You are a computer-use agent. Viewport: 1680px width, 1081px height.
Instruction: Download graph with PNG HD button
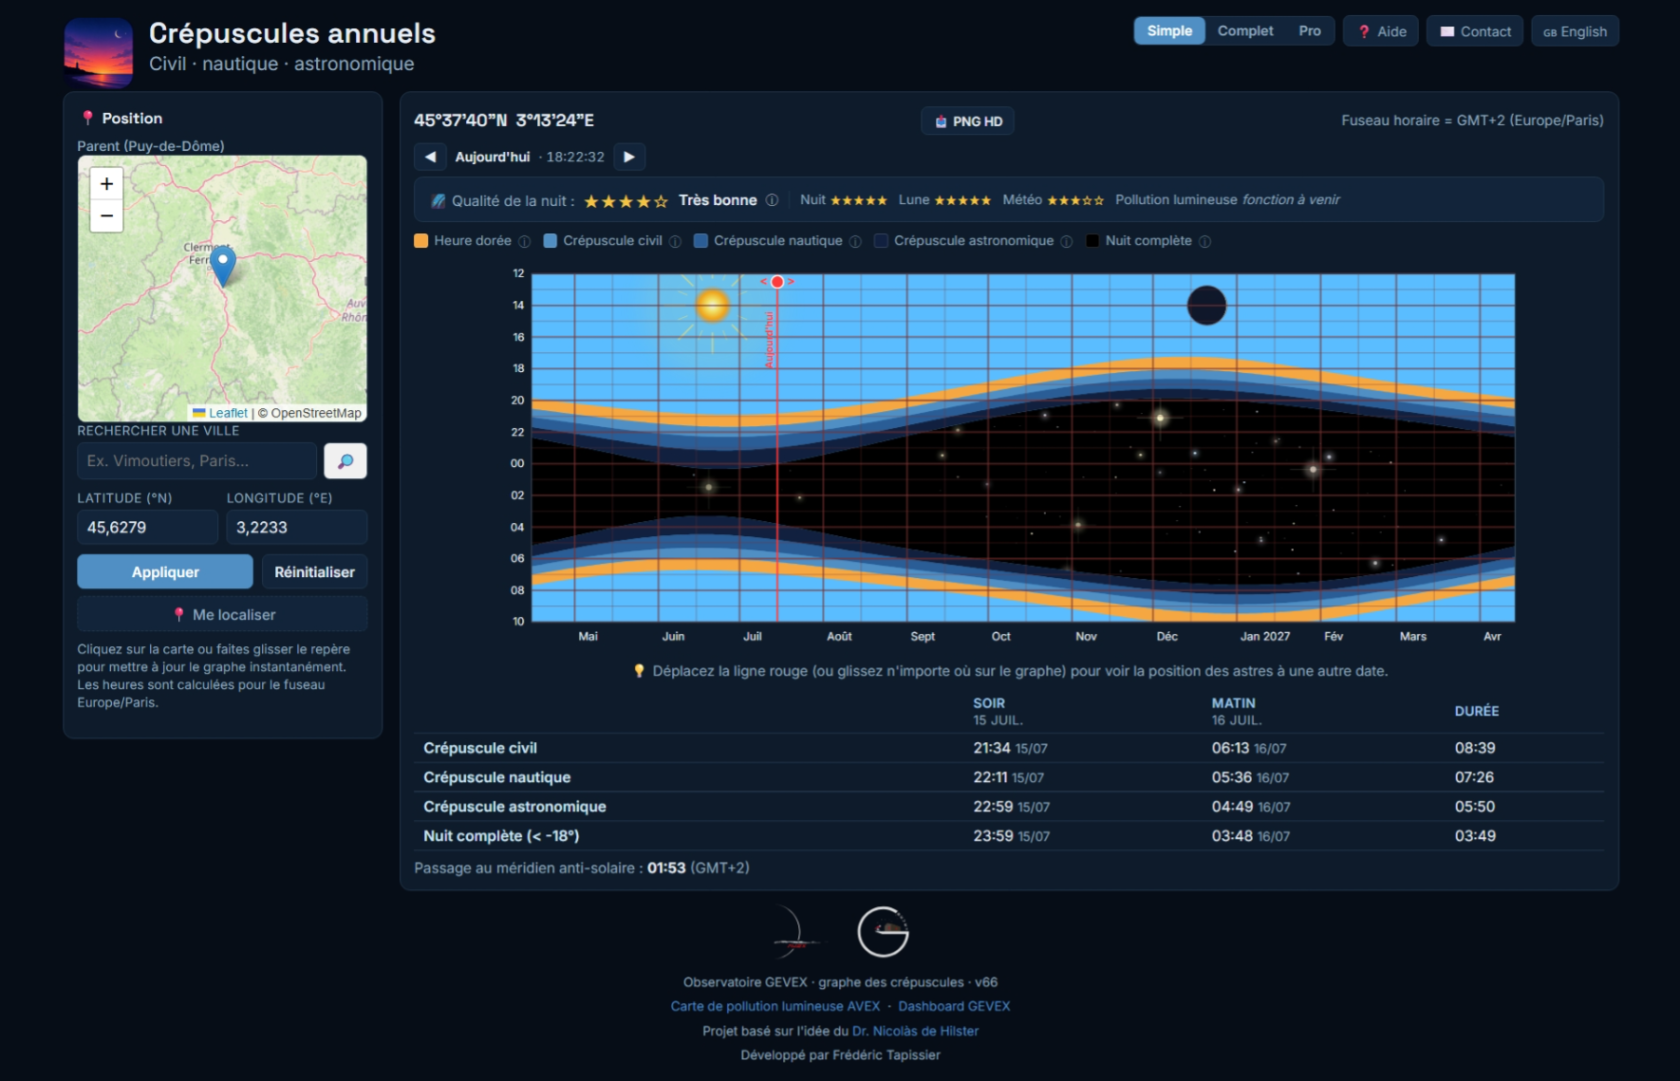[968, 121]
